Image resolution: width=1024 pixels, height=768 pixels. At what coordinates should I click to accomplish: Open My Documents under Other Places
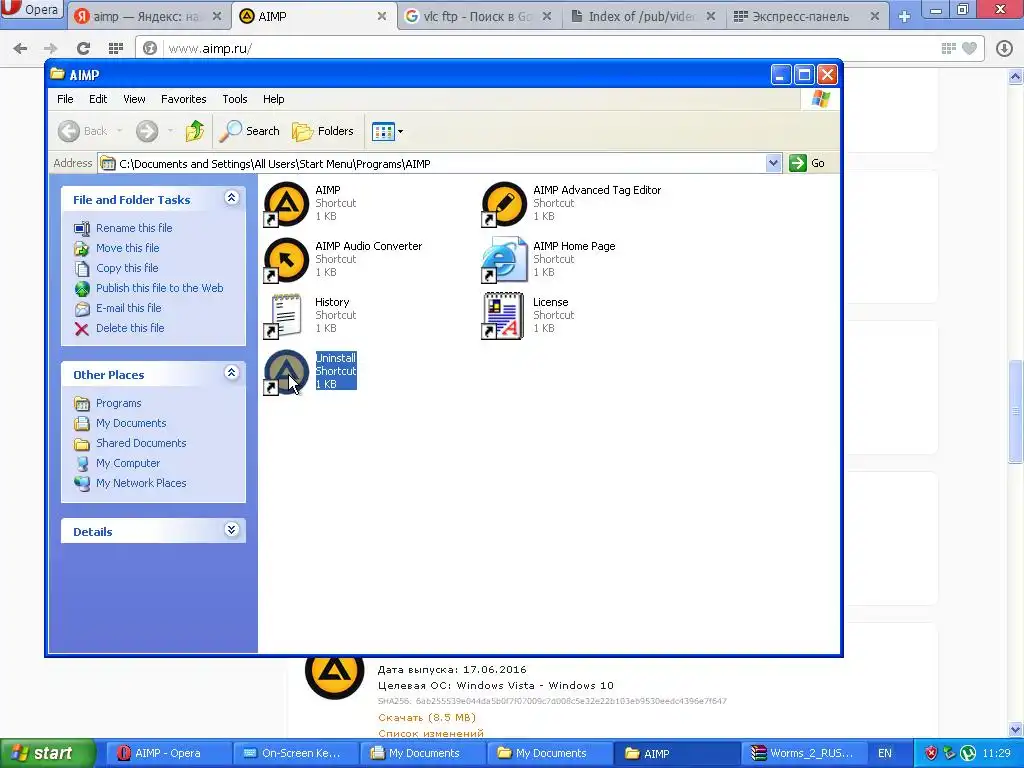(131, 423)
